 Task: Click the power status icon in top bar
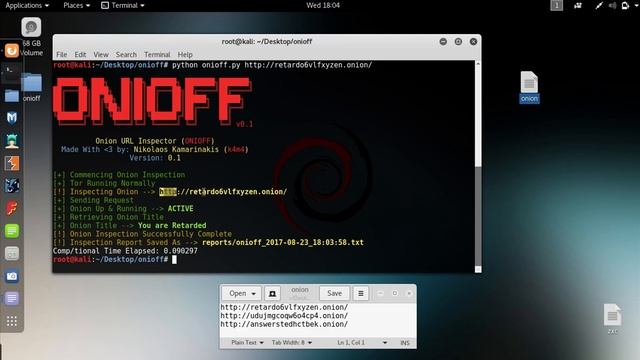625,5
